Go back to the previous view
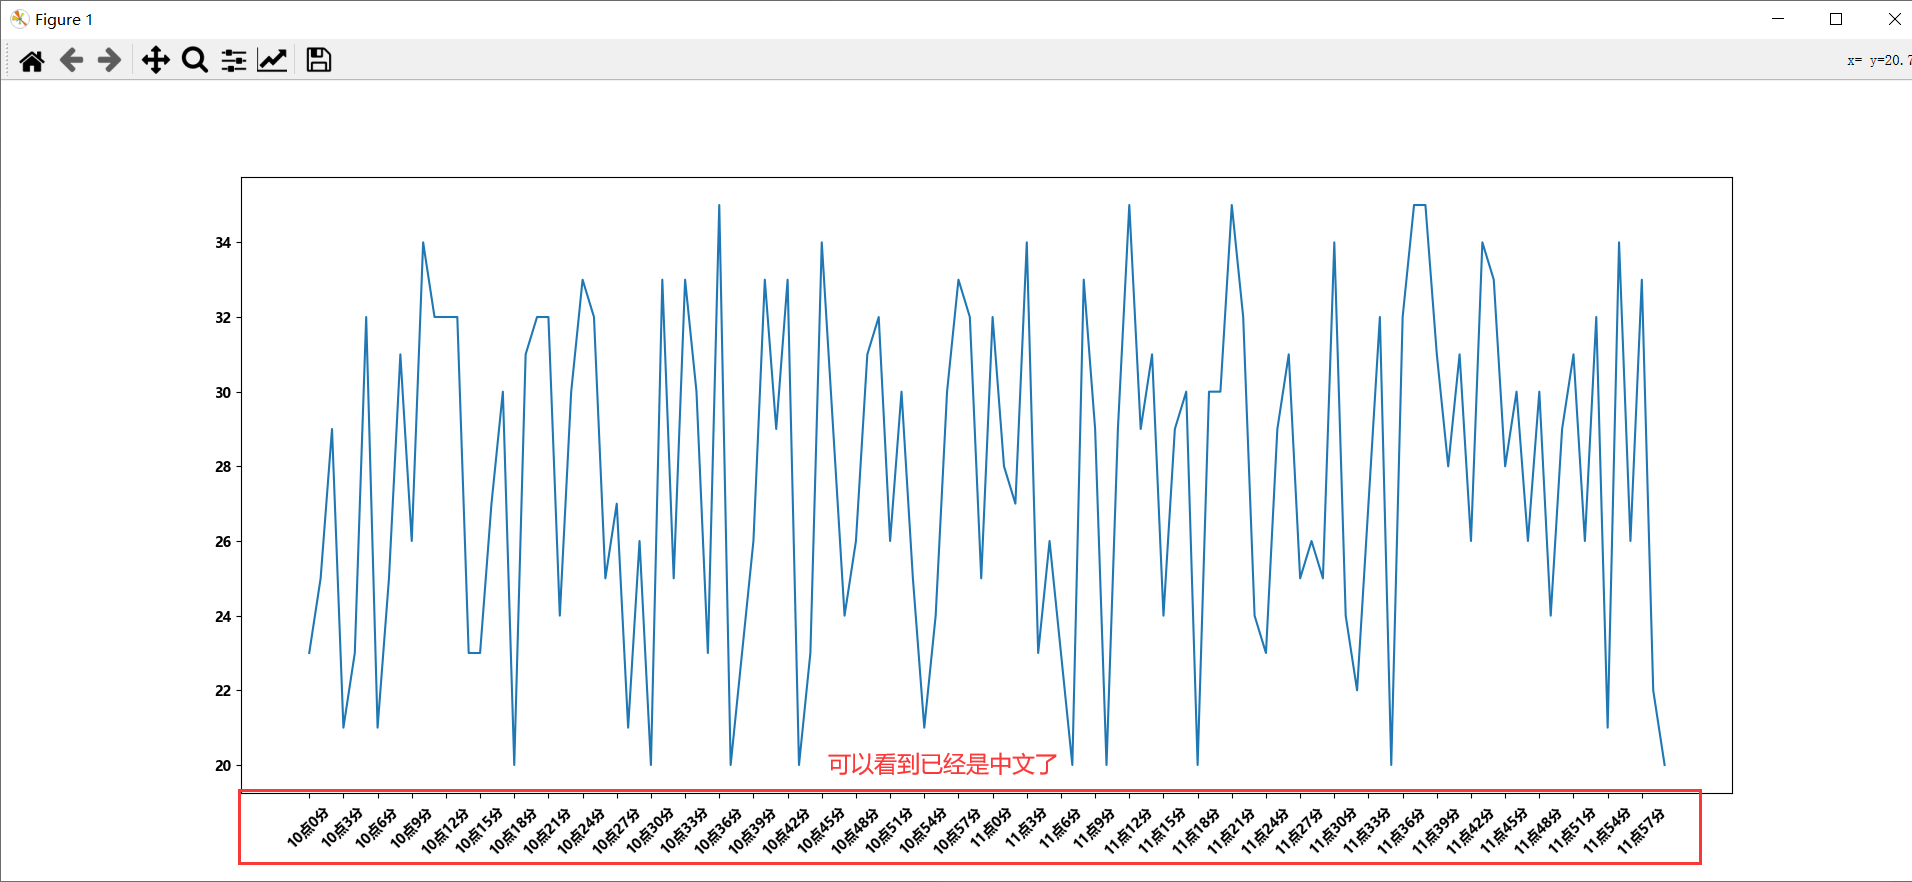The height and width of the screenshot is (882, 1912). [x=71, y=61]
